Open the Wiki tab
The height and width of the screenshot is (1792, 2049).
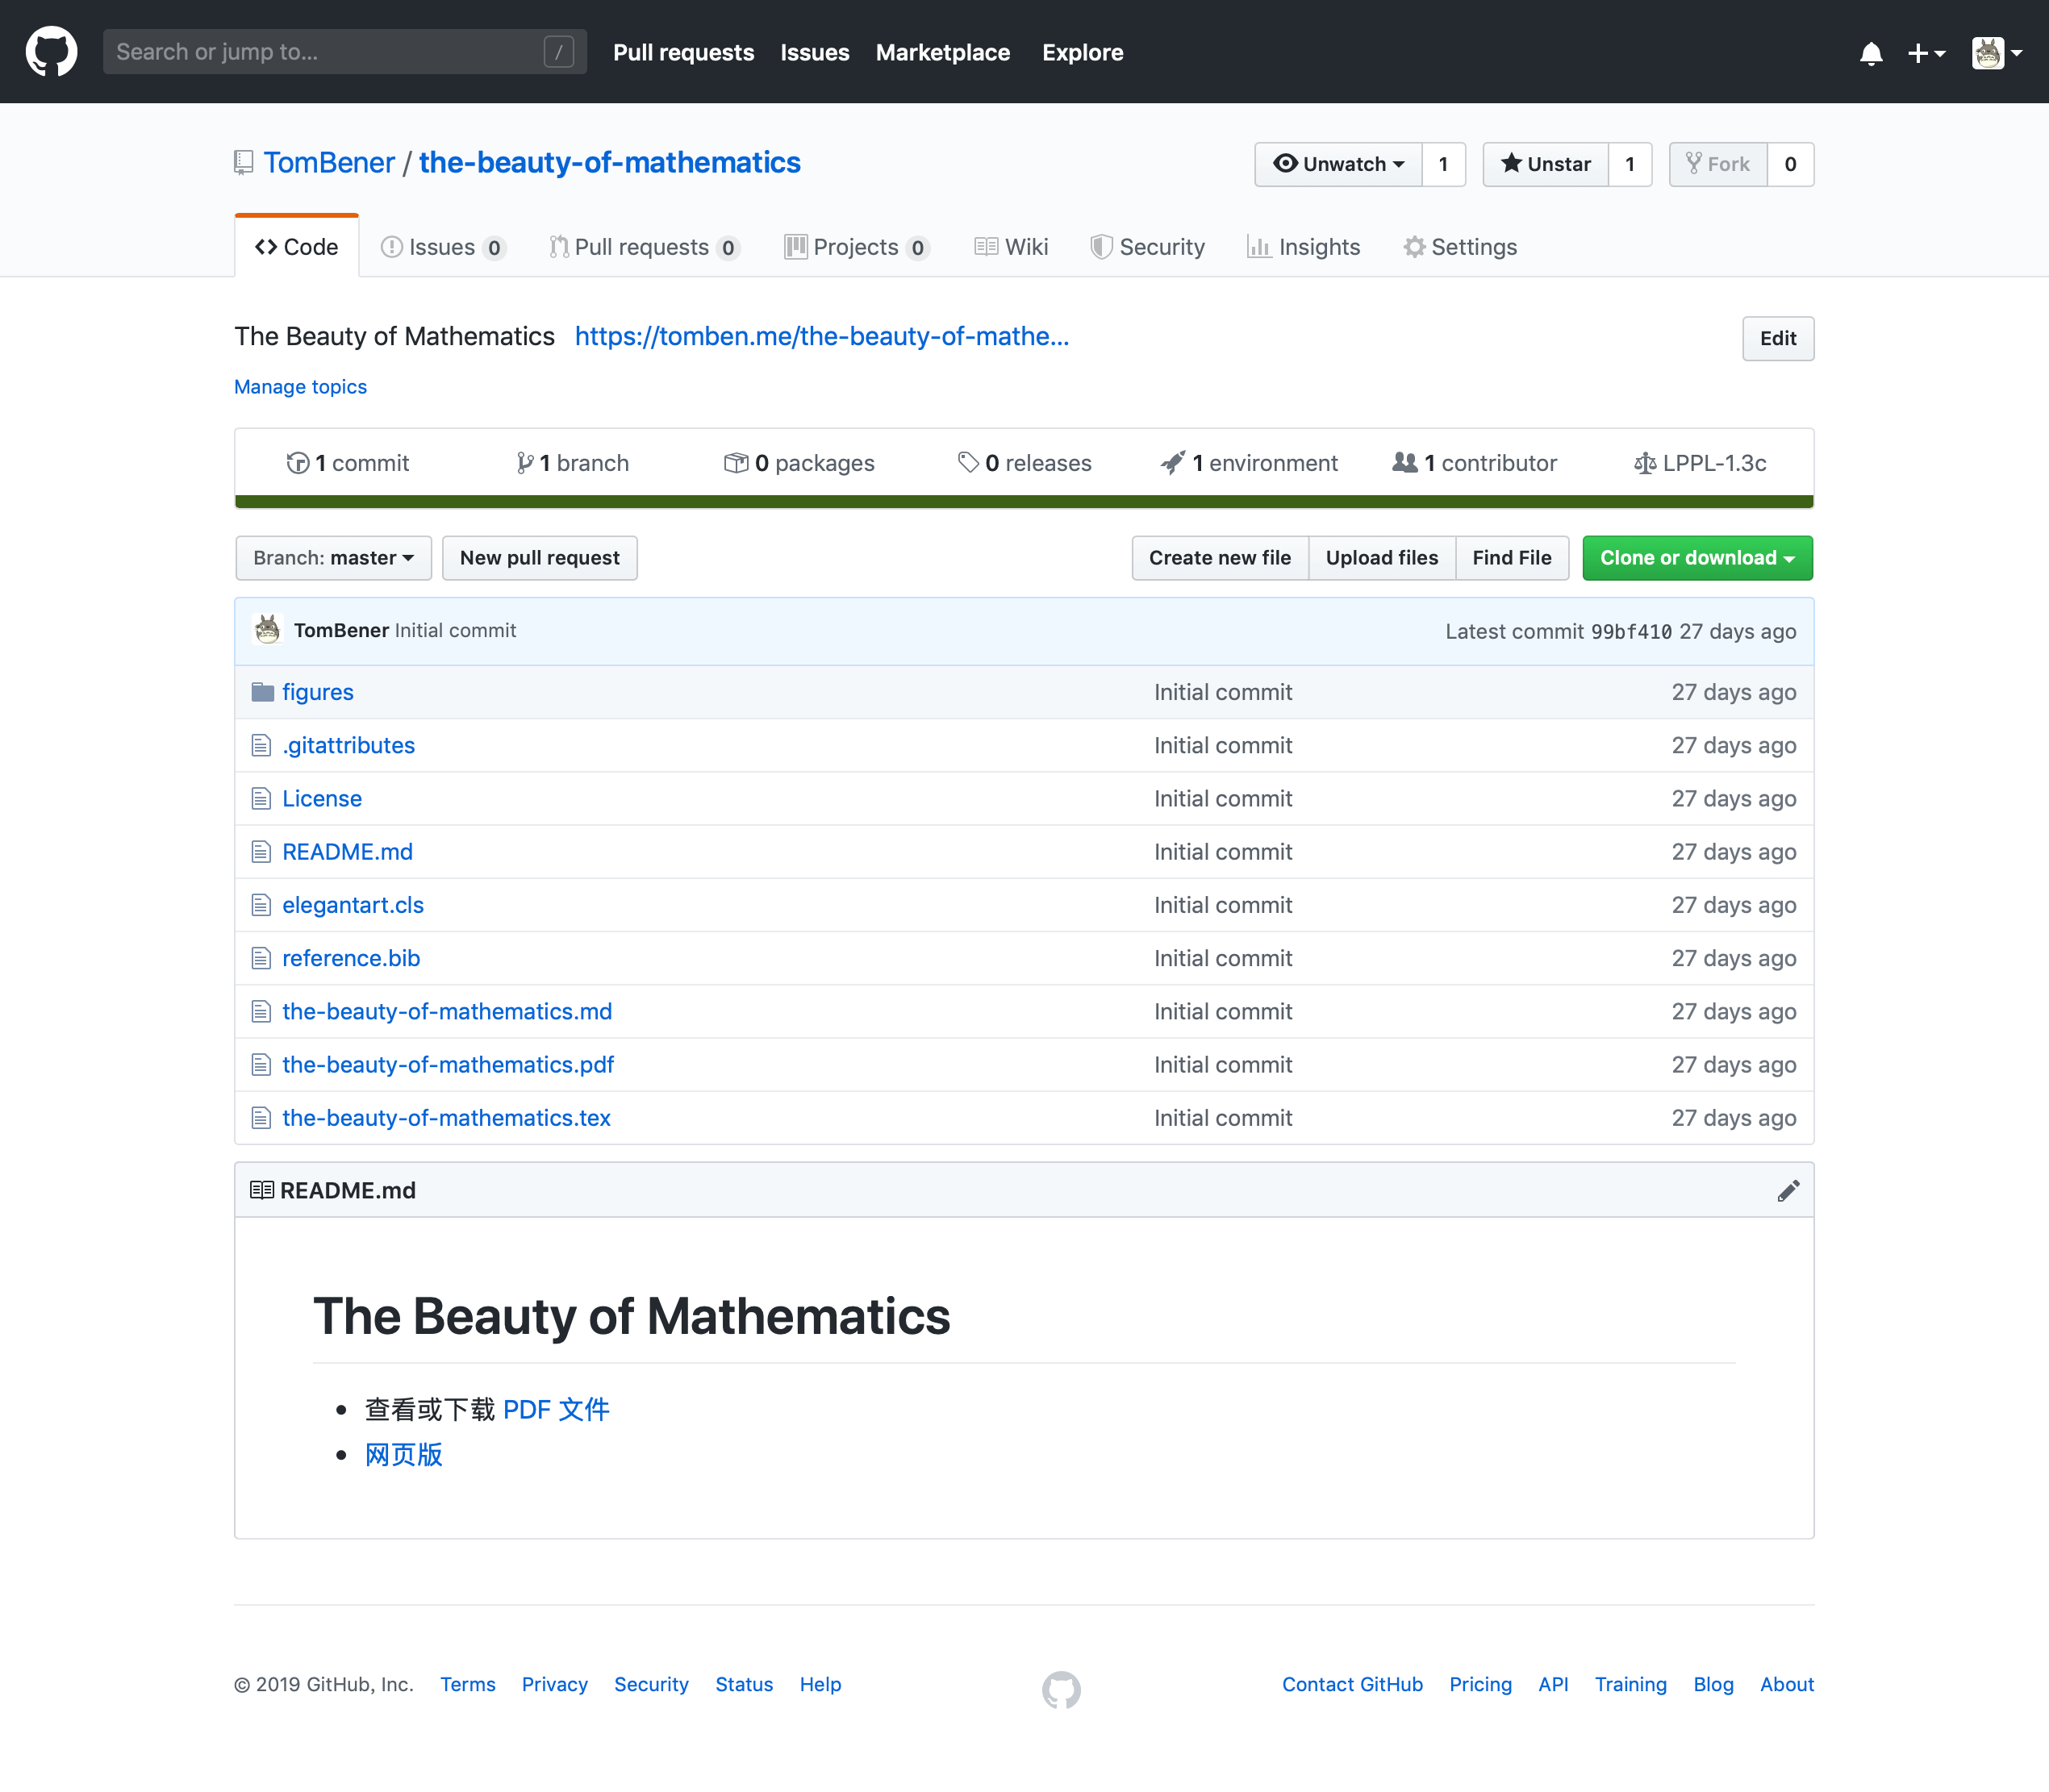click(1011, 247)
